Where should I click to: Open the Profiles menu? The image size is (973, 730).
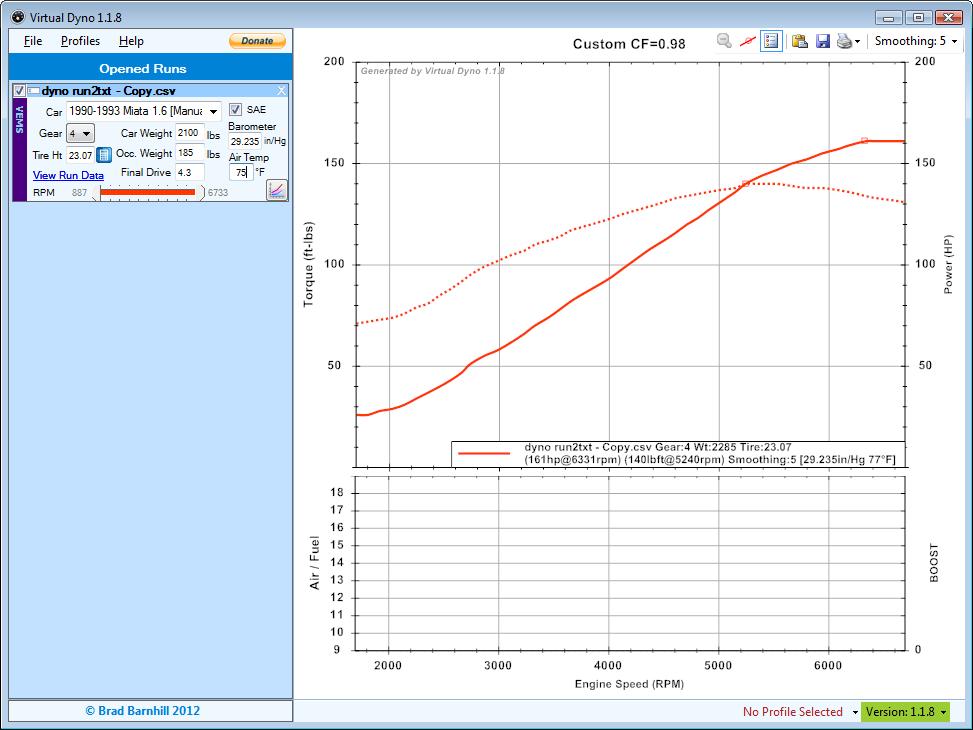(x=80, y=41)
